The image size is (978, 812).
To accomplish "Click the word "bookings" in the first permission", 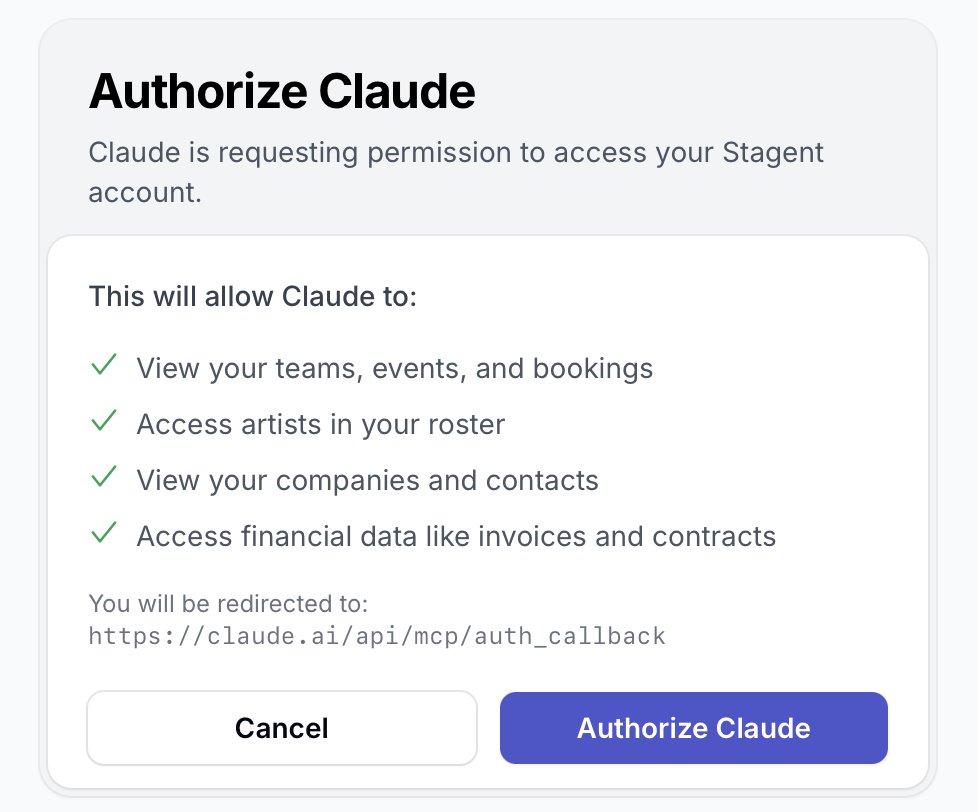I will 593,368.
